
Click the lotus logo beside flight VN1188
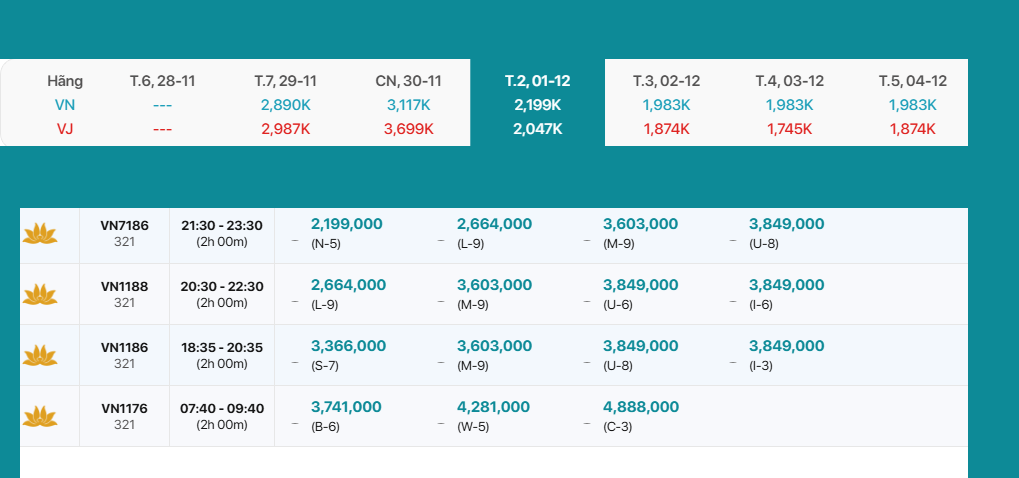[40, 295]
